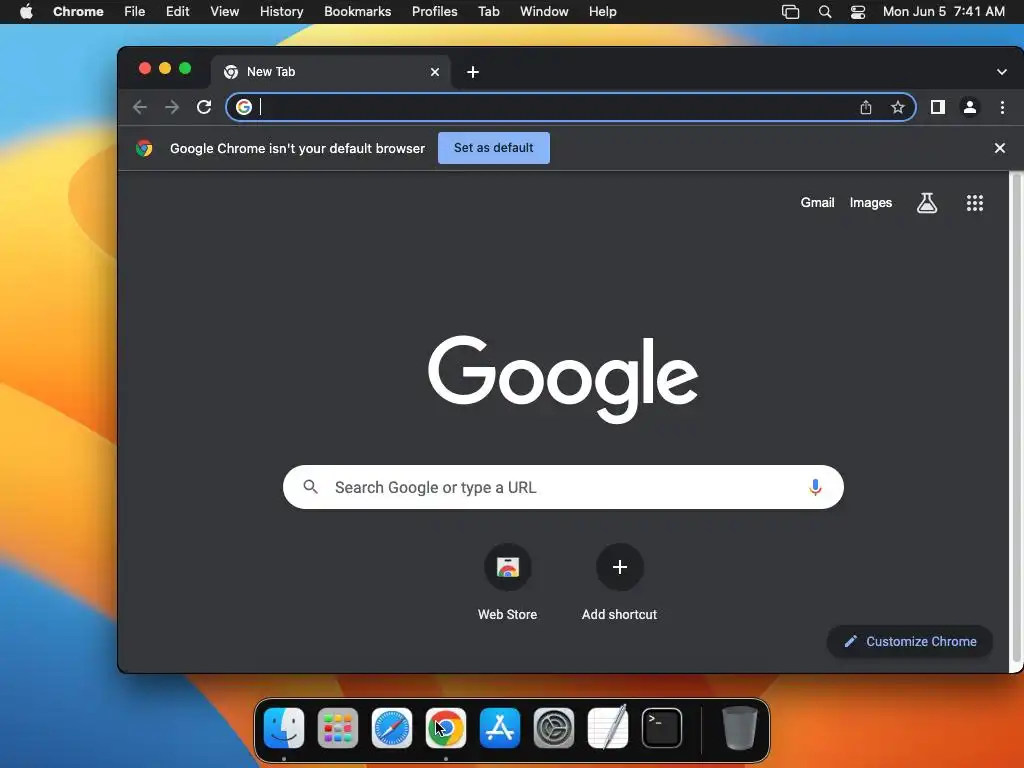Dismiss the default browser banner
This screenshot has width=1024, height=768.
[999, 148]
